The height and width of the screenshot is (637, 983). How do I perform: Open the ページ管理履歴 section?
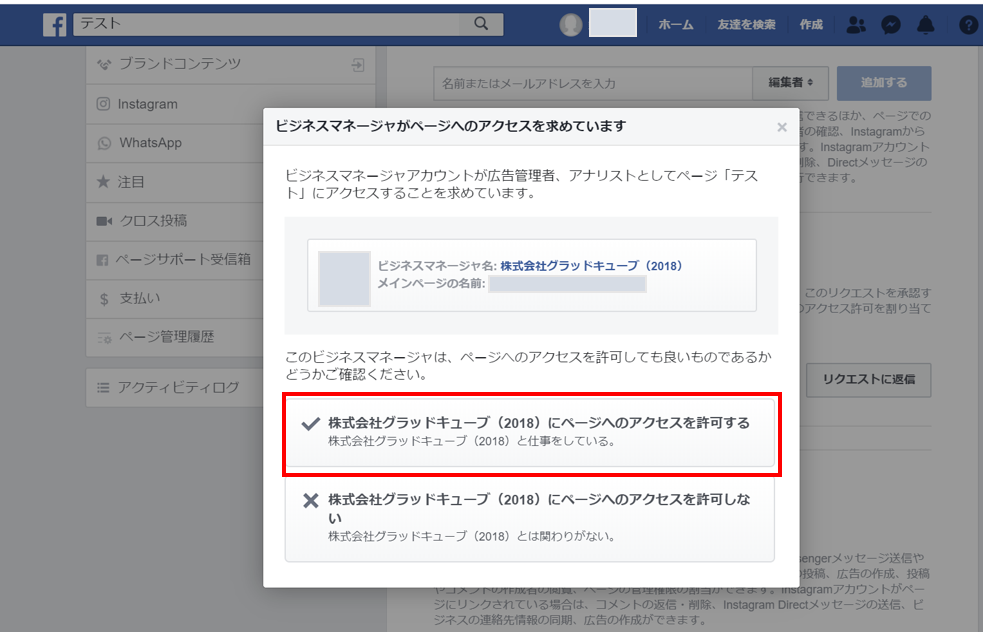tap(174, 337)
